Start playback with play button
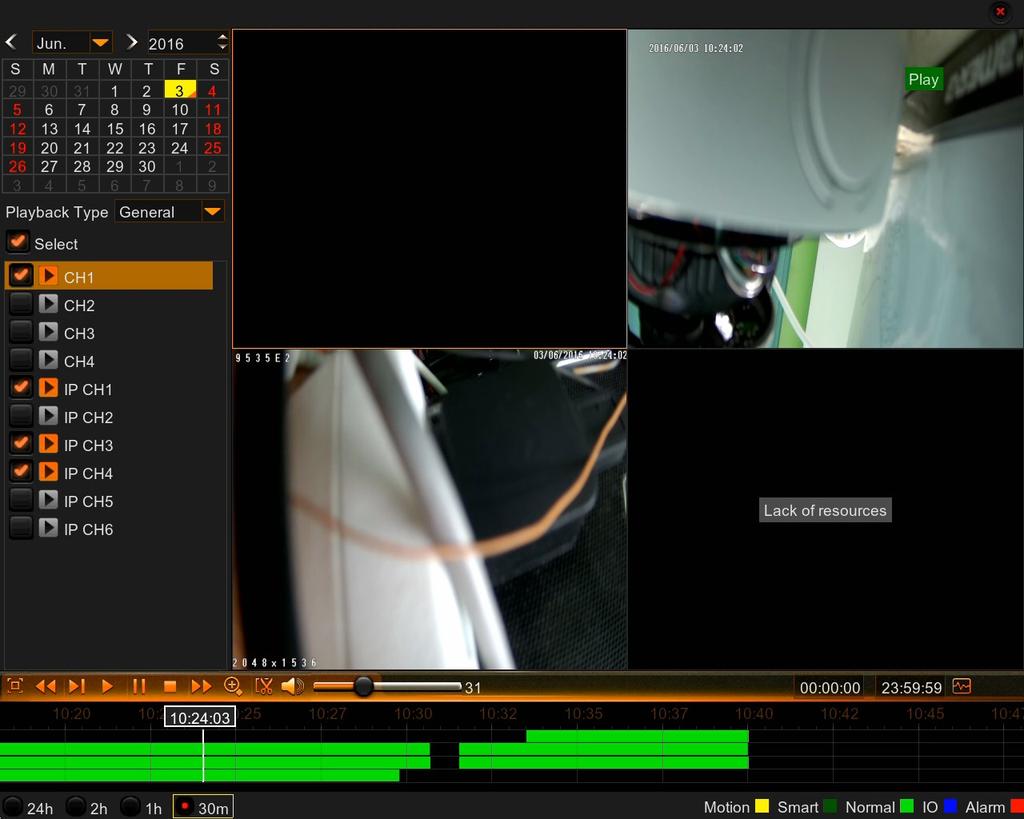 pyautogui.click(x=108, y=686)
